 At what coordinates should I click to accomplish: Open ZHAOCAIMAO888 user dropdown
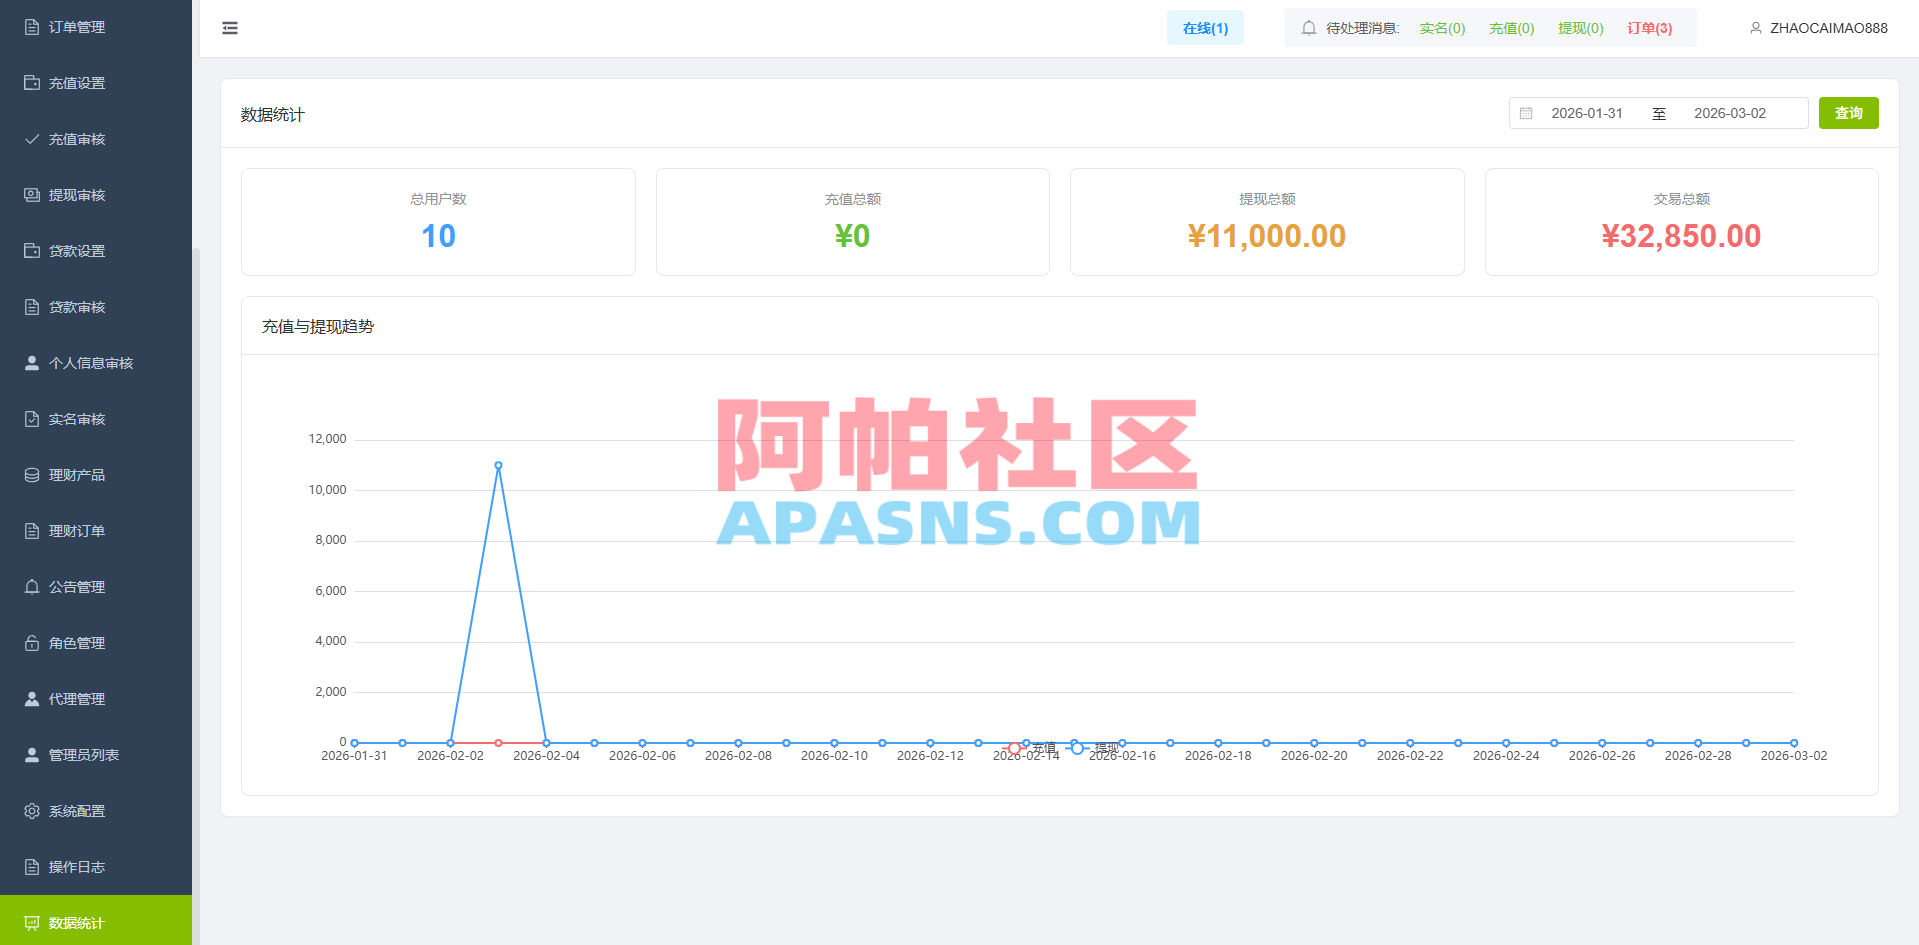[x=1819, y=28]
